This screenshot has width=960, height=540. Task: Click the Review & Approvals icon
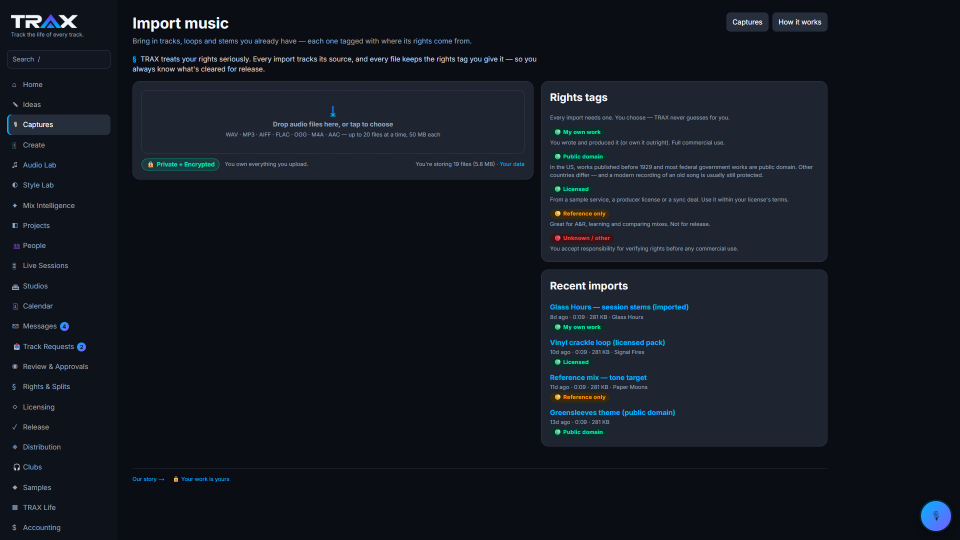coord(15,367)
